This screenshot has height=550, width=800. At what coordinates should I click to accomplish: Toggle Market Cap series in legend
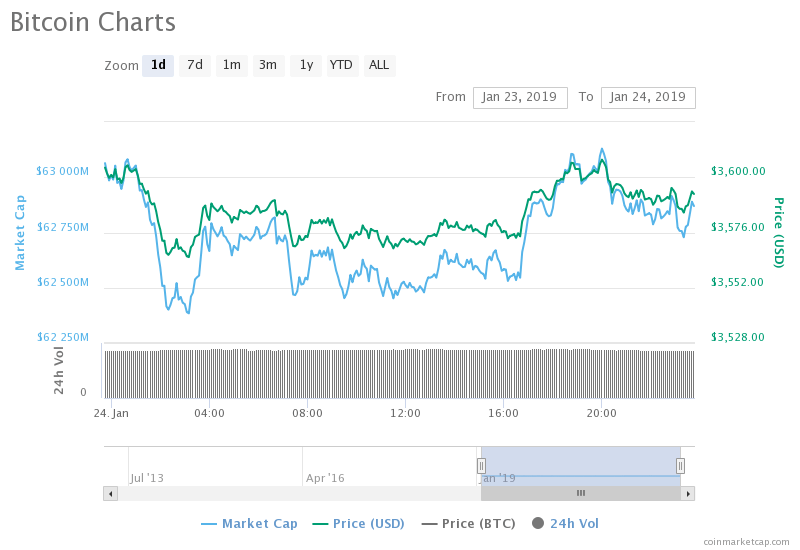[x=250, y=523]
